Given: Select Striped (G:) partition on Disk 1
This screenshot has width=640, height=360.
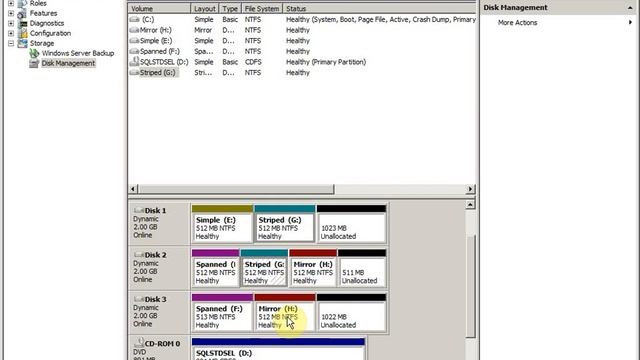Looking at the screenshot, I should point(284,224).
